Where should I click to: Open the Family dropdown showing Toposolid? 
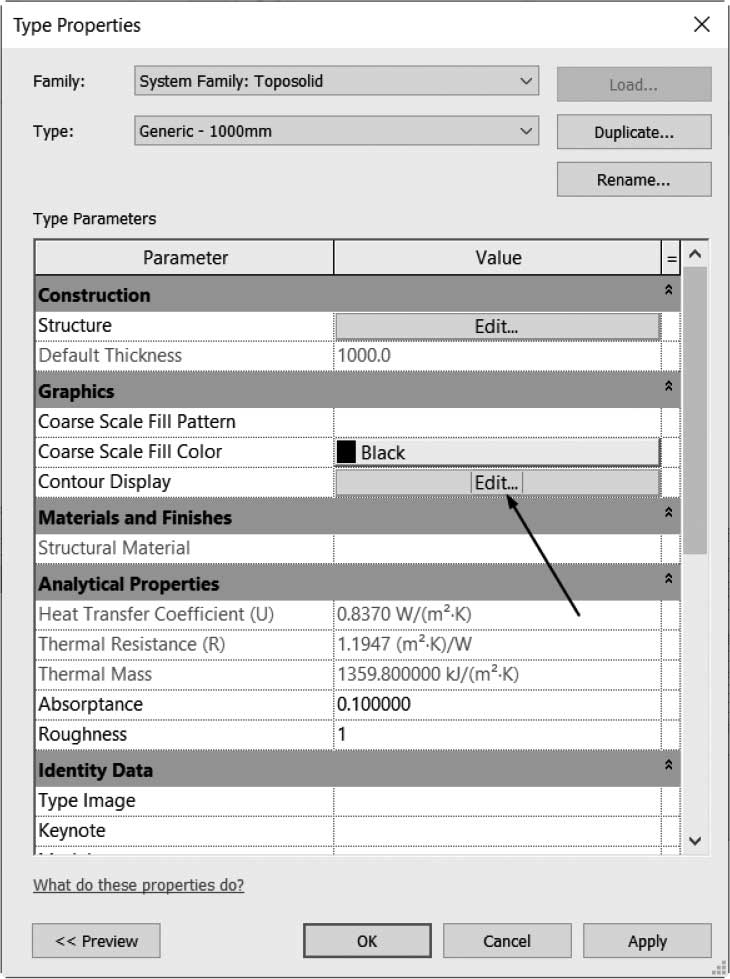(x=336, y=81)
